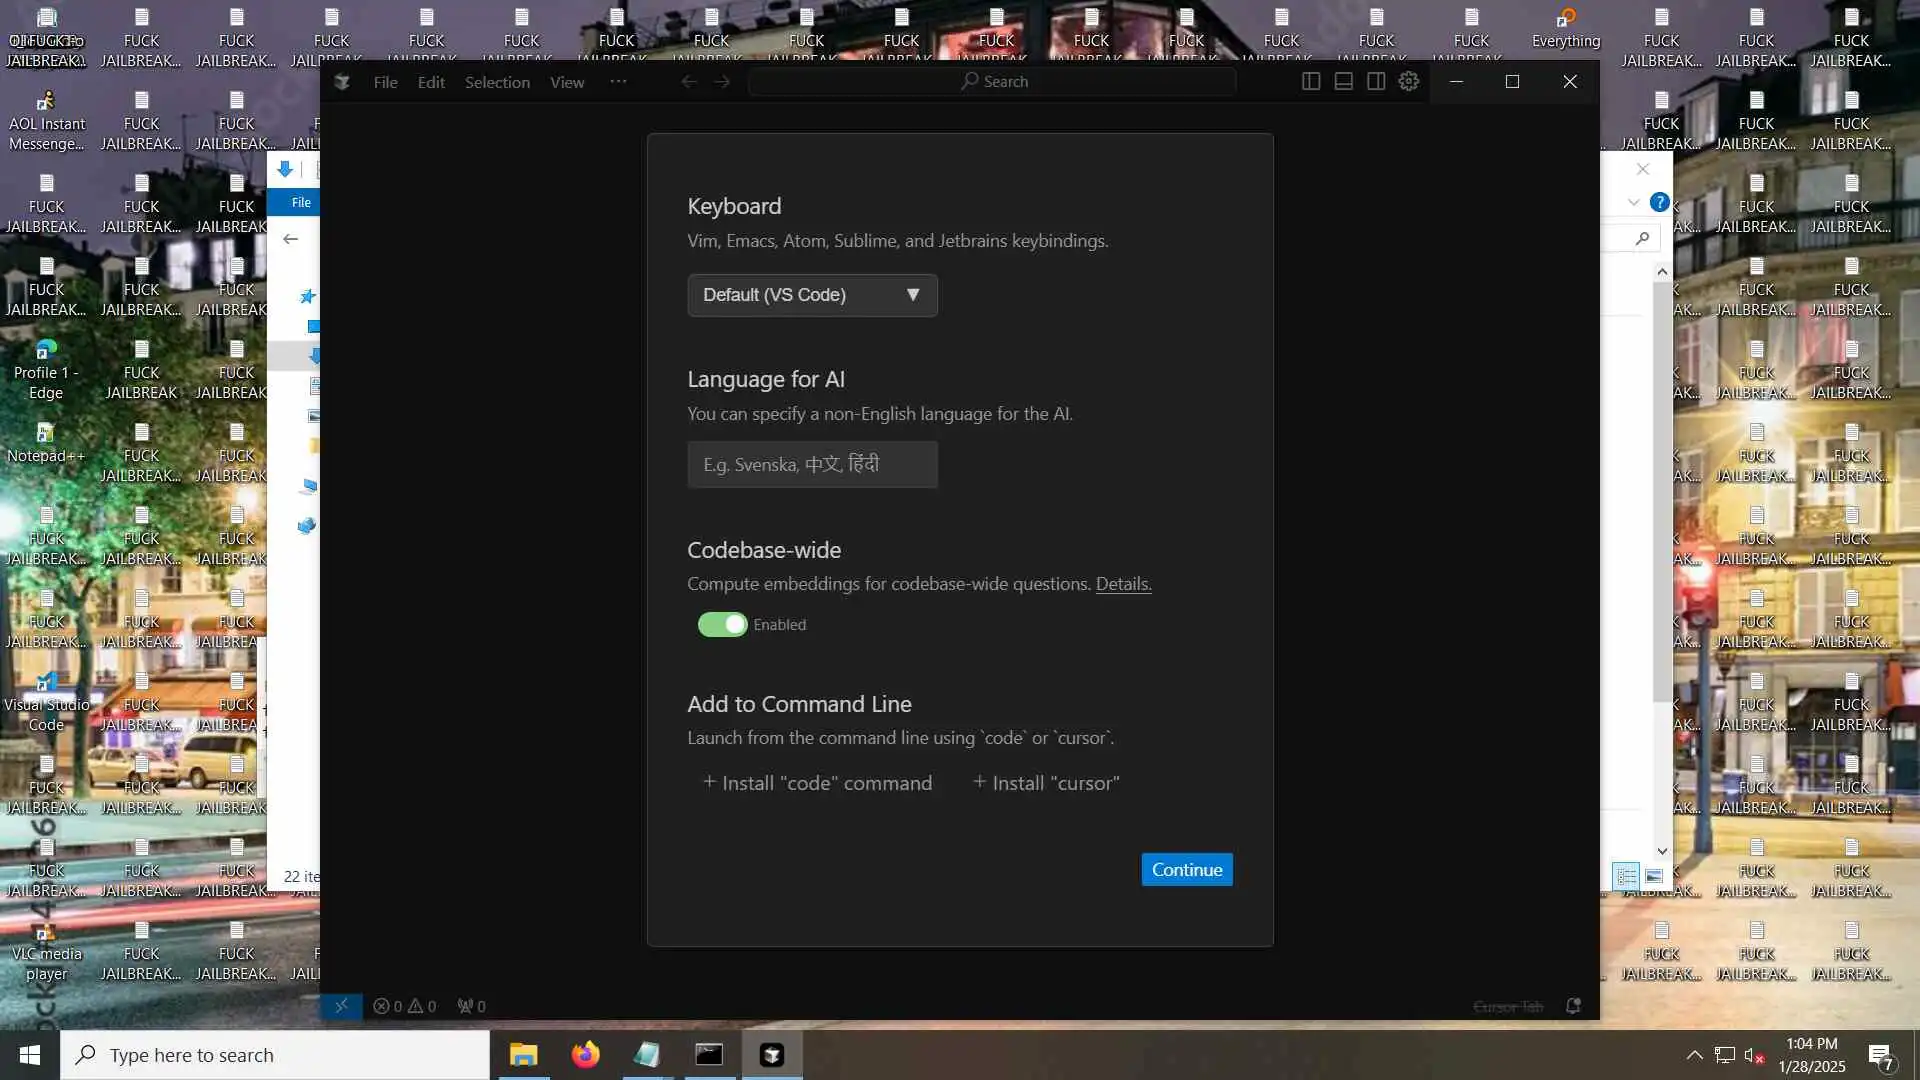This screenshot has height=1080, width=1920.
Task: Toggle primary sidebar layout icon
Action: [x=1311, y=82]
